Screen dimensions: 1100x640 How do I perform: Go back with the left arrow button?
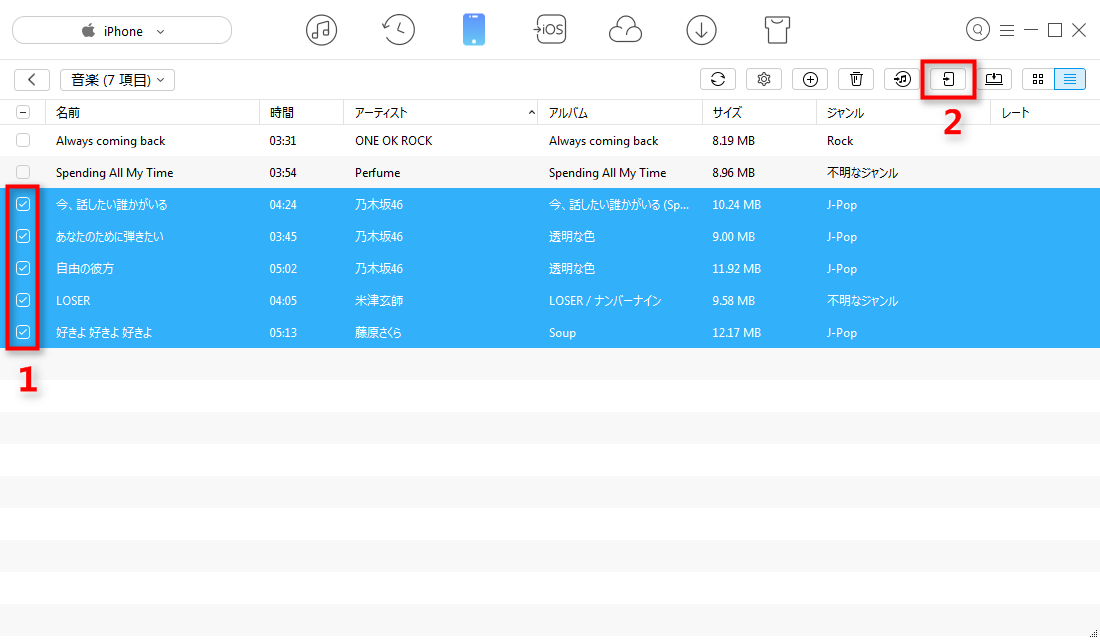32,80
